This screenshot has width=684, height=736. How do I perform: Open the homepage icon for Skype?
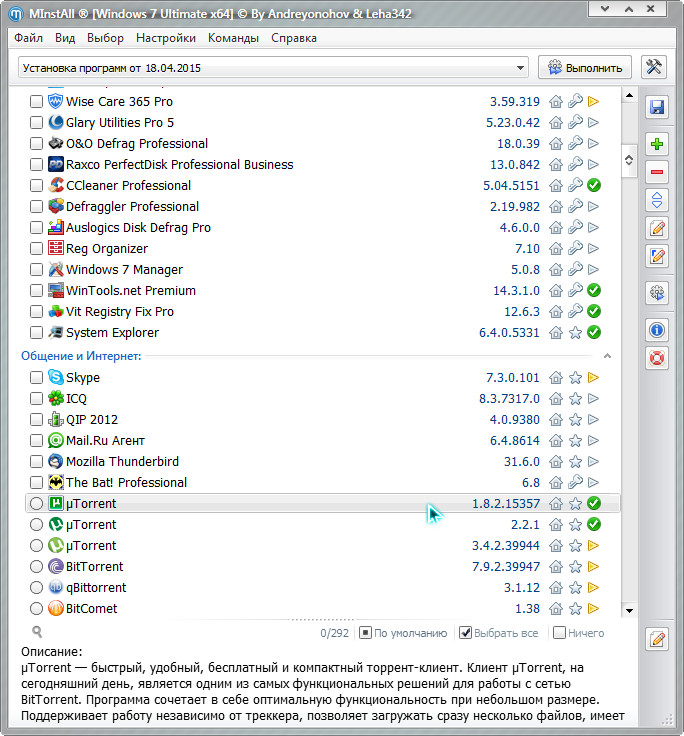click(556, 378)
